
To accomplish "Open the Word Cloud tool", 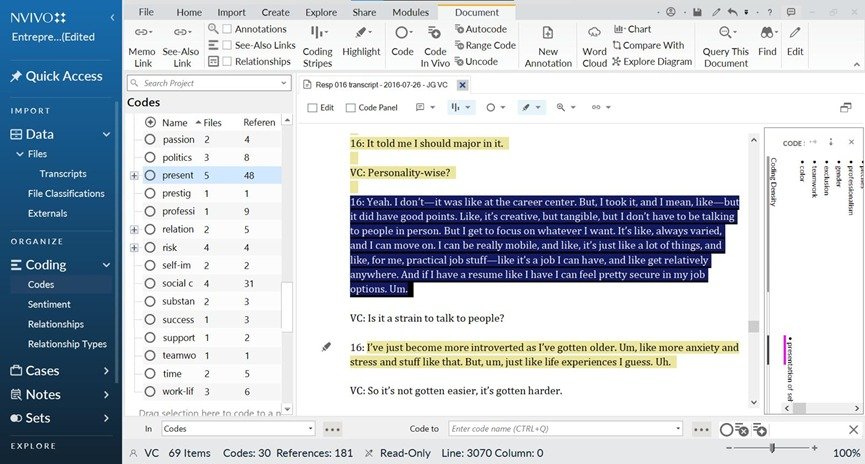I will click(594, 46).
